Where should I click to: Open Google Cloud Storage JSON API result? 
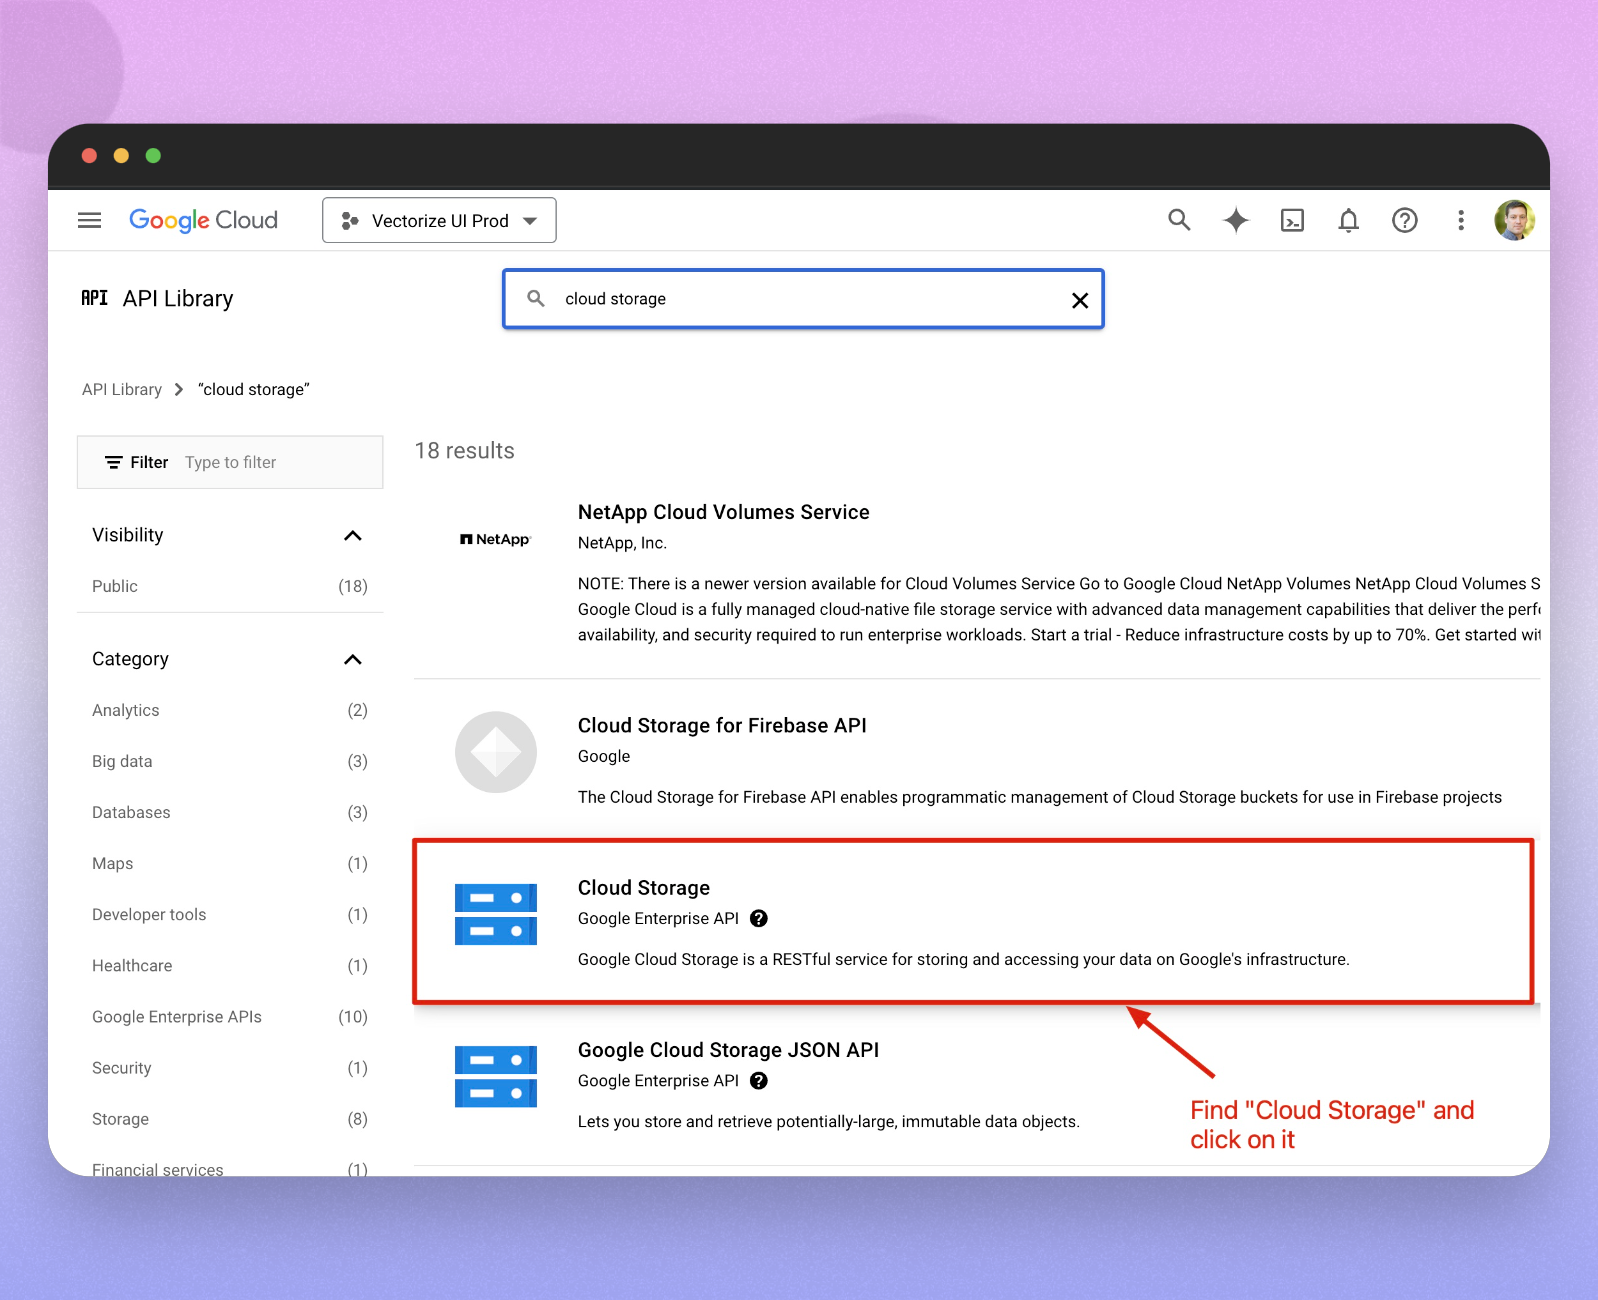pos(728,1050)
